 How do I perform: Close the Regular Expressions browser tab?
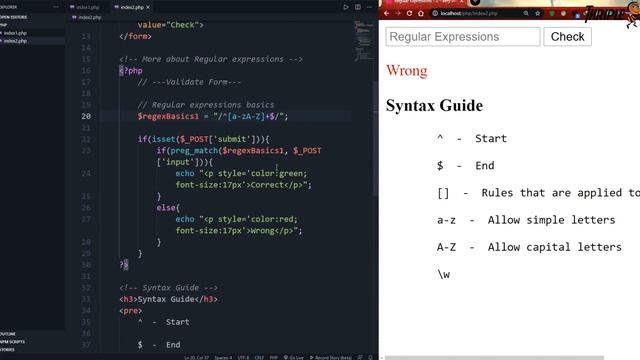click(462, 2)
